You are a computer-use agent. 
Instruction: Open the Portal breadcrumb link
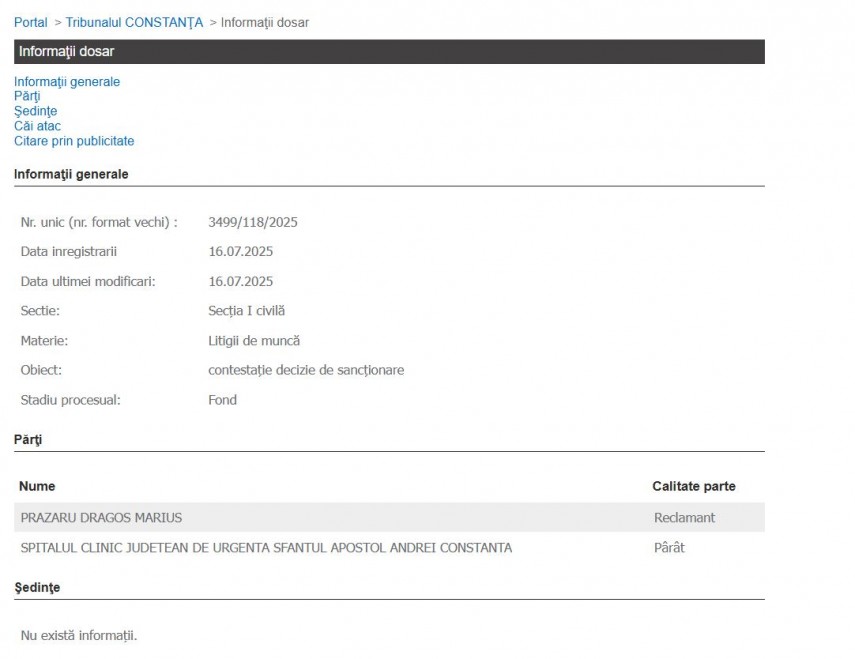tap(31, 22)
